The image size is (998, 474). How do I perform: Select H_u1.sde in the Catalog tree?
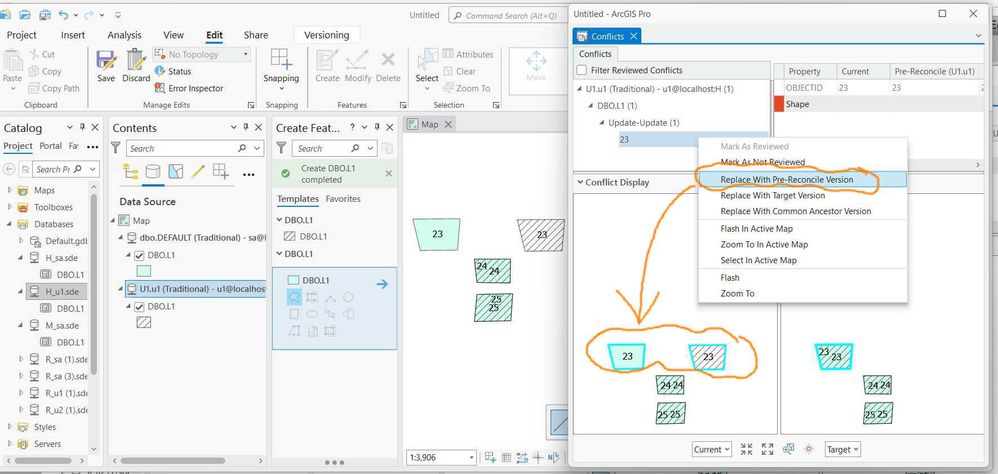coord(62,291)
